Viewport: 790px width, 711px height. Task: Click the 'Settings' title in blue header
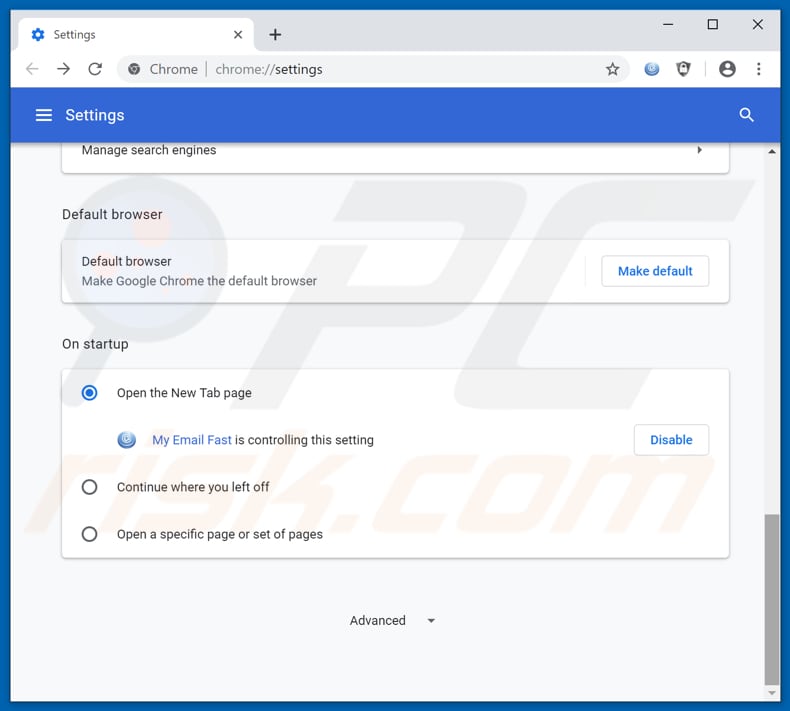click(x=95, y=115)
